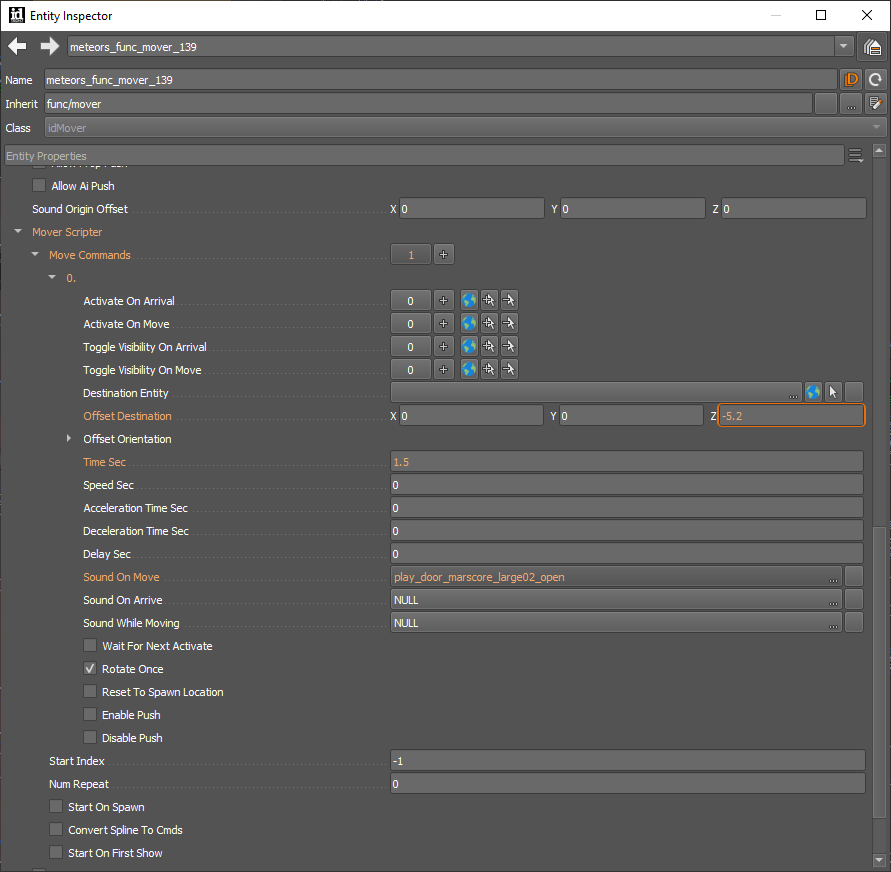Image resolution: width=891 pixels, height=872 pixels.
Task: Click the globe icon for Destination Entity
Action: (x=813, y=393)
